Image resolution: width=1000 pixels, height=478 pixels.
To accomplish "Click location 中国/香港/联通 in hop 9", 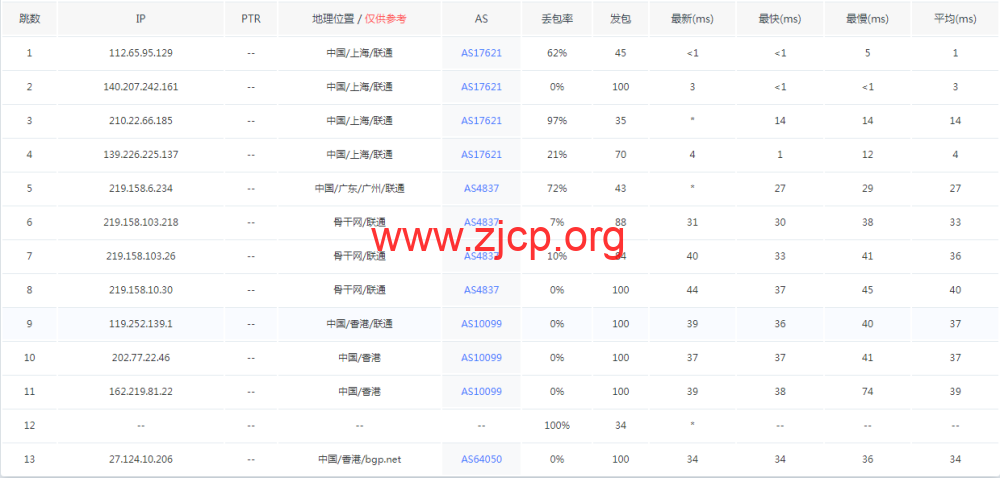I will pos(360,324).
